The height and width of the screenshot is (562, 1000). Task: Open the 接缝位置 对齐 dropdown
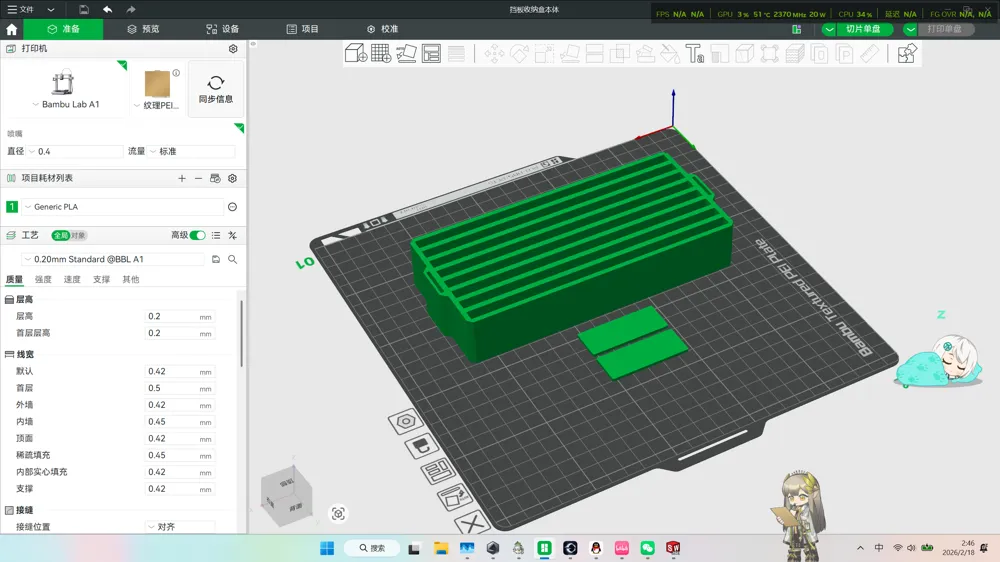180,527
